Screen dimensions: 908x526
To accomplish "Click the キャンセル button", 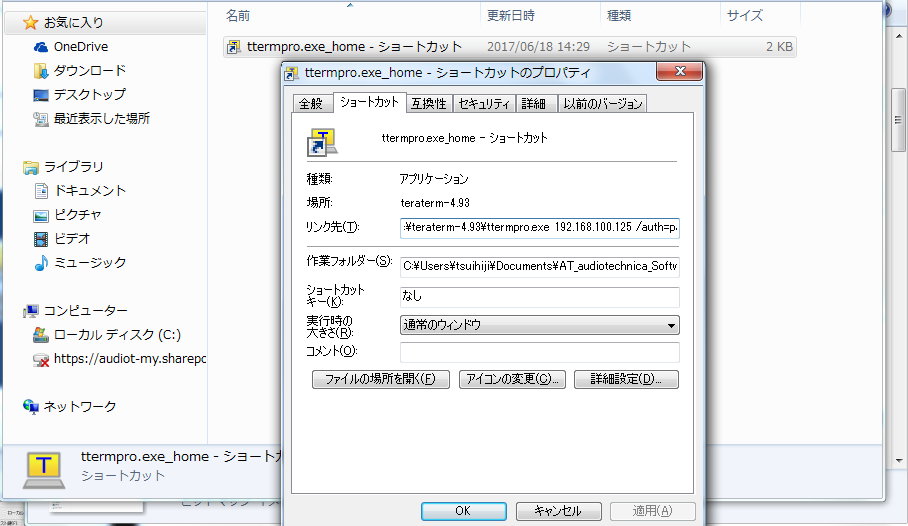I will [558, 511].
